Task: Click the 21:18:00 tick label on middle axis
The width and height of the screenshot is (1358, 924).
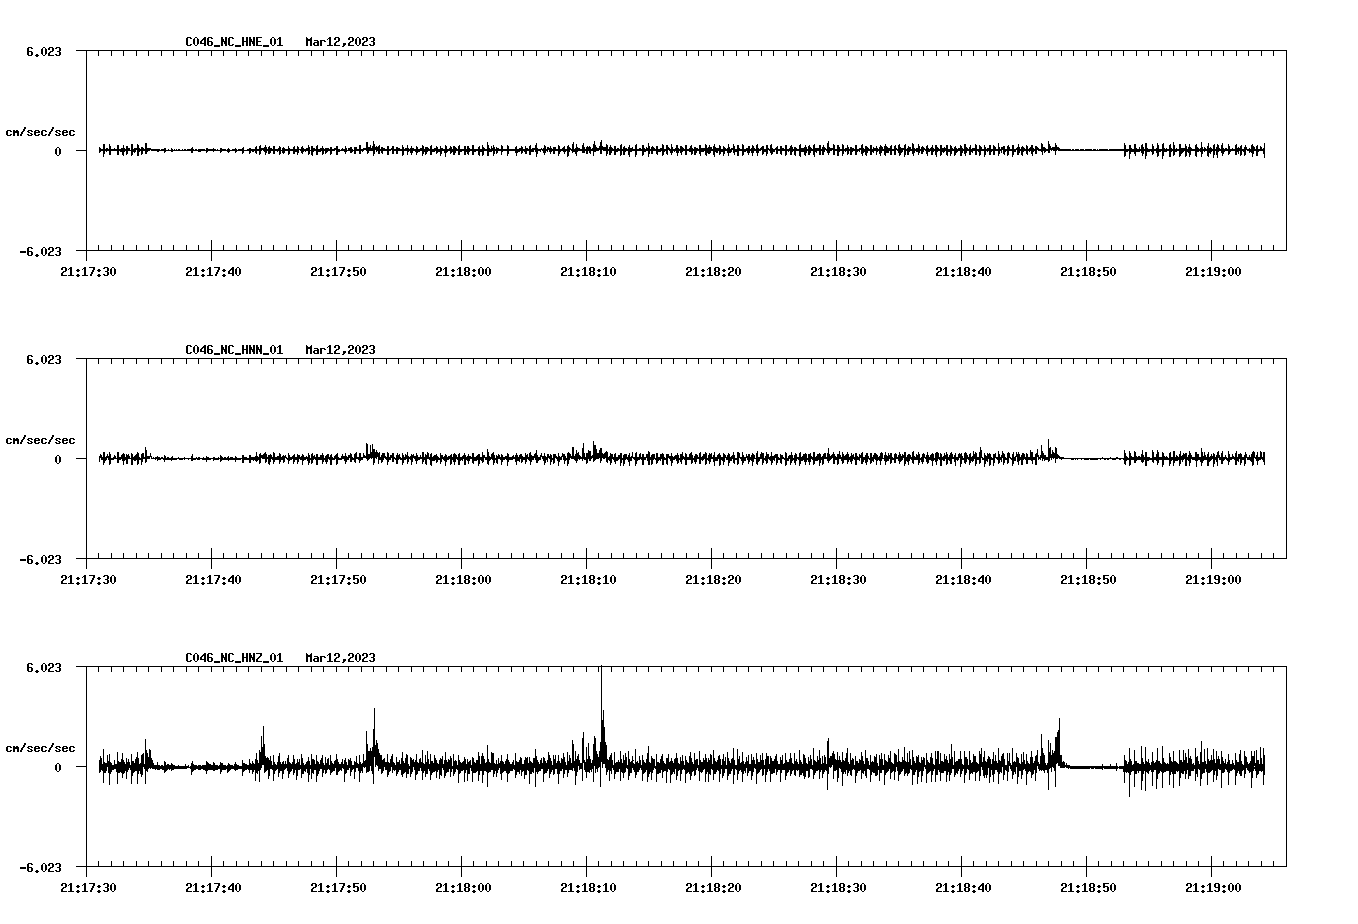Action: 465,578
